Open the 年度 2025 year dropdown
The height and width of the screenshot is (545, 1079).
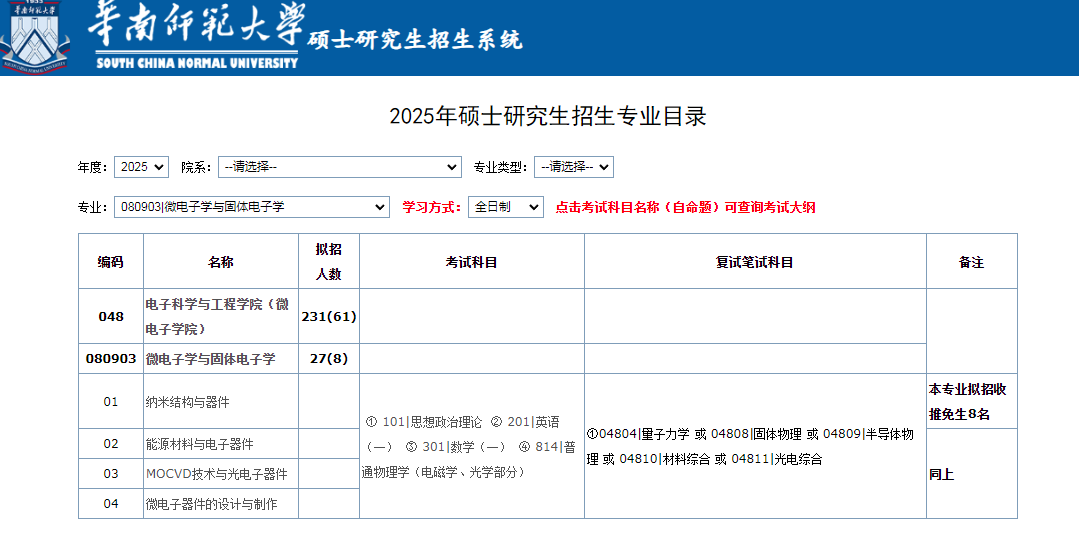(141, 167)
